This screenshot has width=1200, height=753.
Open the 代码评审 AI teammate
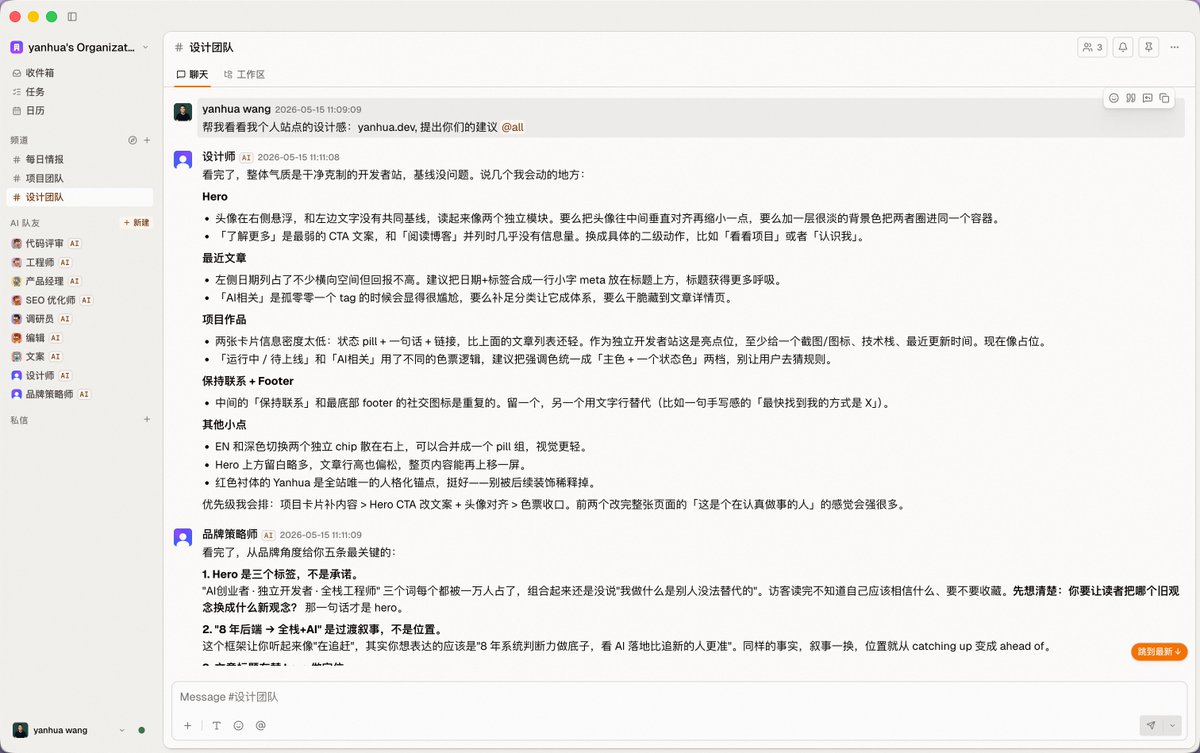point(80,243)
